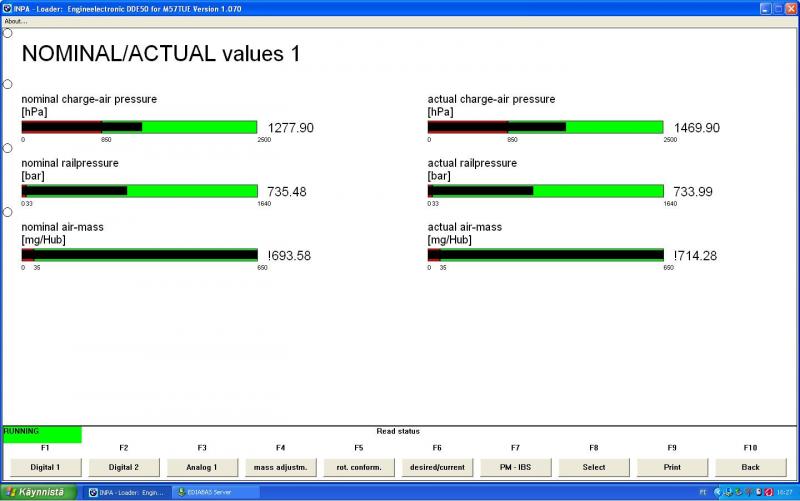Image resolution: width=800 pixels, height=501 pixels.
Task: Switch to desired/current values view
Action: 437,467
